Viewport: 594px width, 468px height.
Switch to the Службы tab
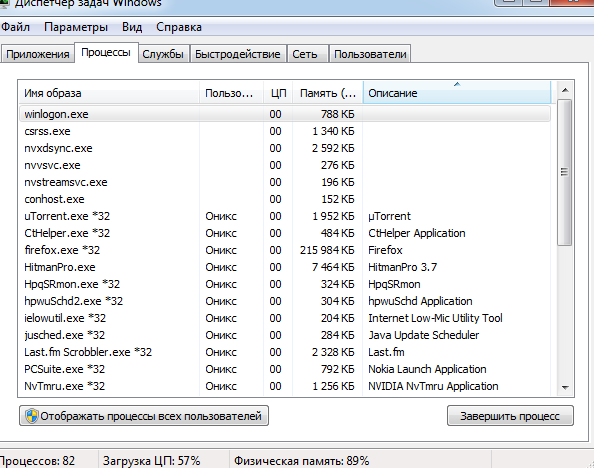[x=163, y=54]
